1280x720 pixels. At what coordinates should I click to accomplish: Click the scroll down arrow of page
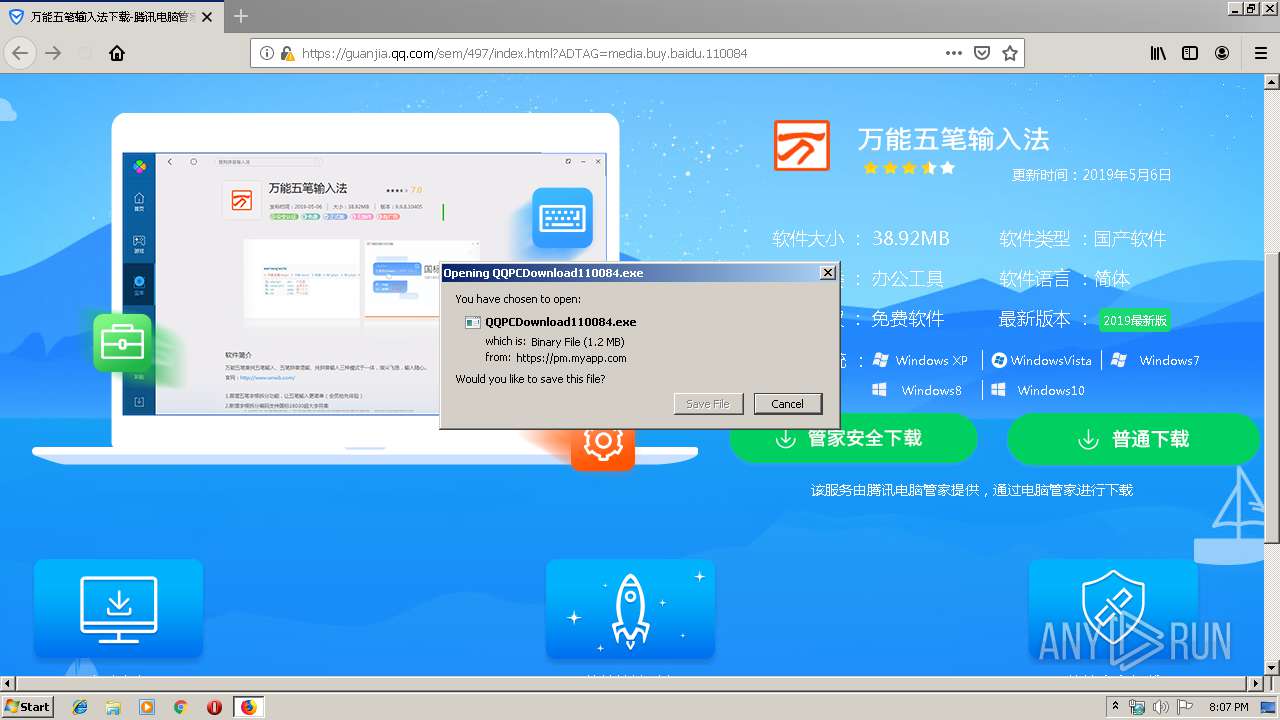pos(1271,667)
